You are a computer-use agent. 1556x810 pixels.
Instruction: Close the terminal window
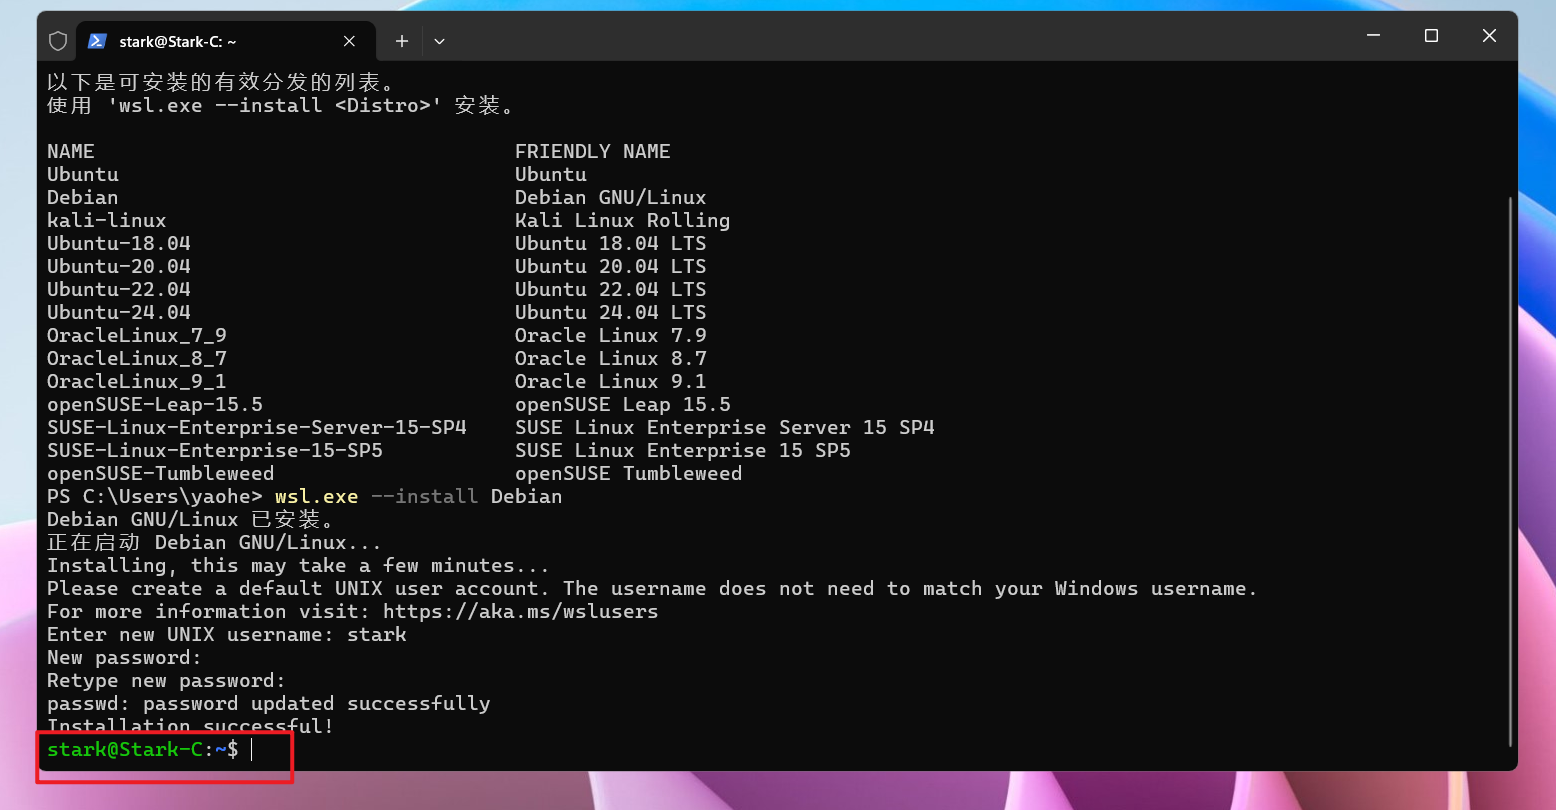pos(1489,36)
